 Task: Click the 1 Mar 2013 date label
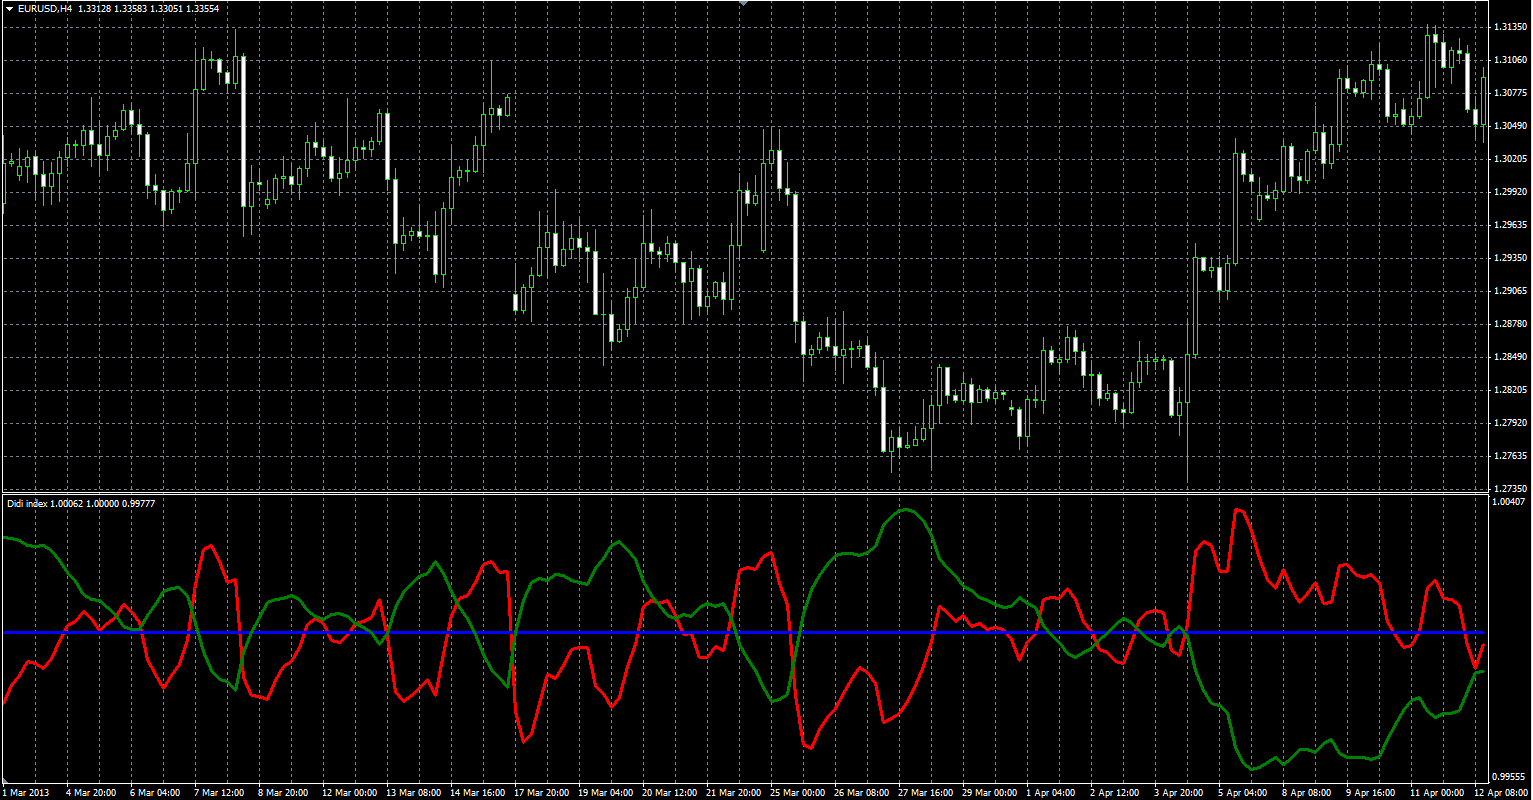(x=24, y=793)
